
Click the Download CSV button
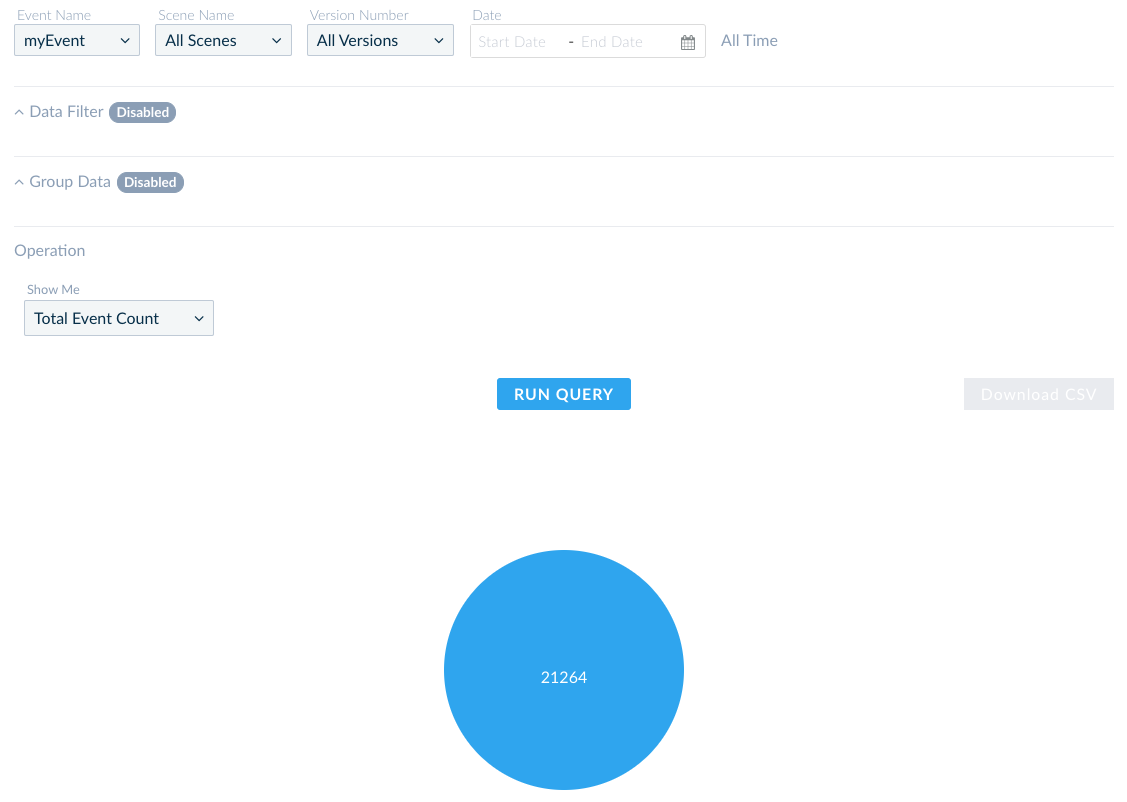tap(1038, 393)
